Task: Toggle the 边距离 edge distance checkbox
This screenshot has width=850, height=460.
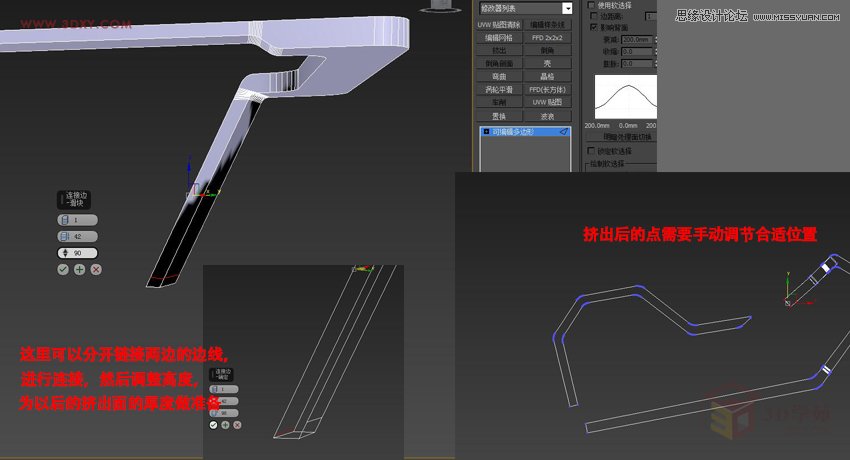Action: (594, 16)
